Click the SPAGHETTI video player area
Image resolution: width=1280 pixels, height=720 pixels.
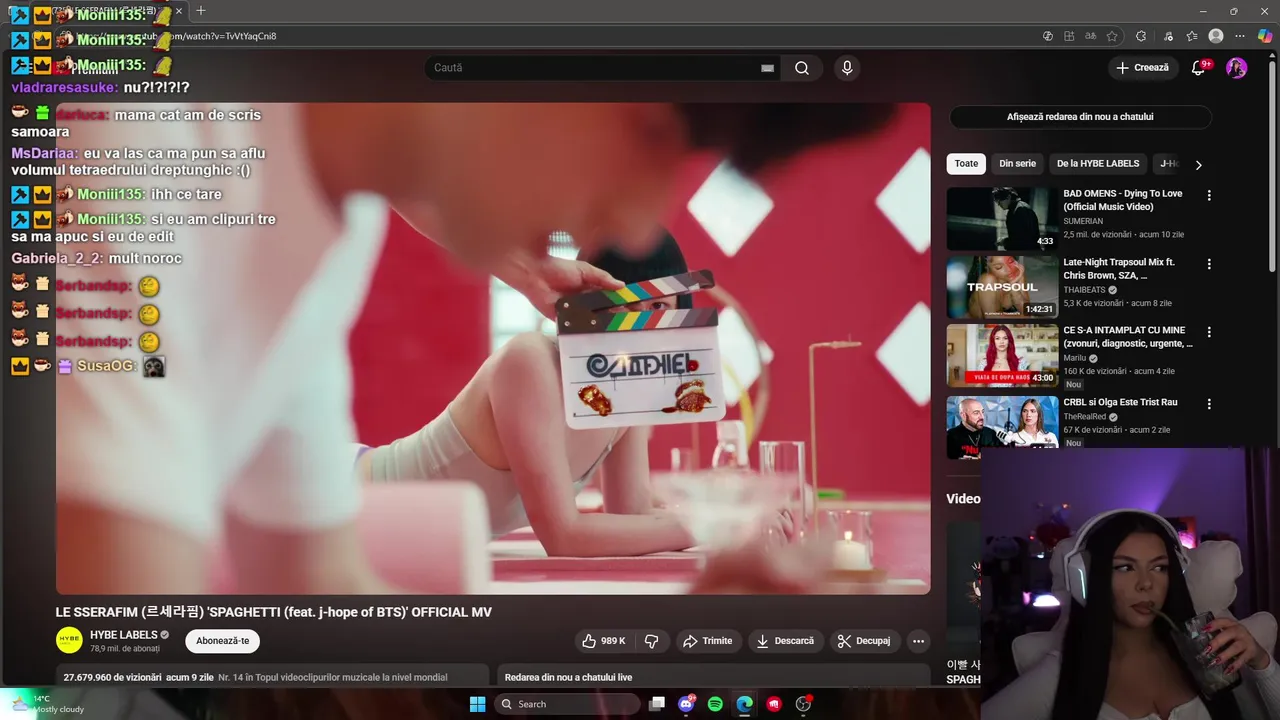pyautogui.click(x=493, y=348)
